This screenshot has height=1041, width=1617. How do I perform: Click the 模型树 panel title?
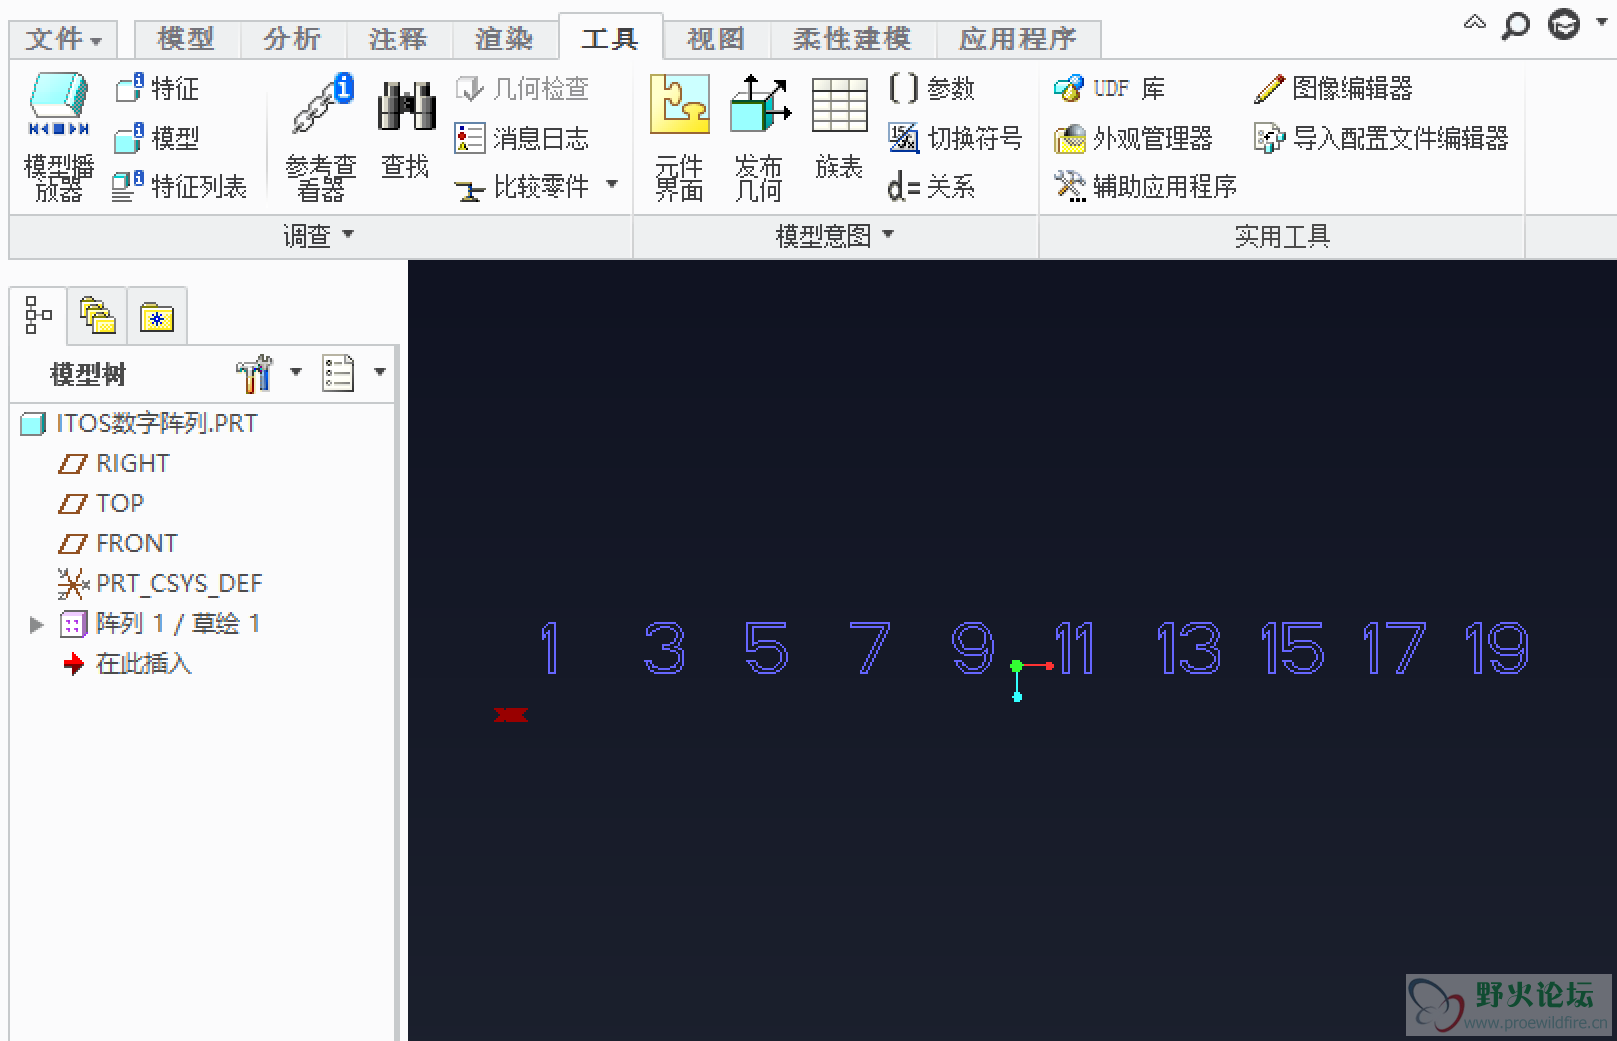click(88, 375)
